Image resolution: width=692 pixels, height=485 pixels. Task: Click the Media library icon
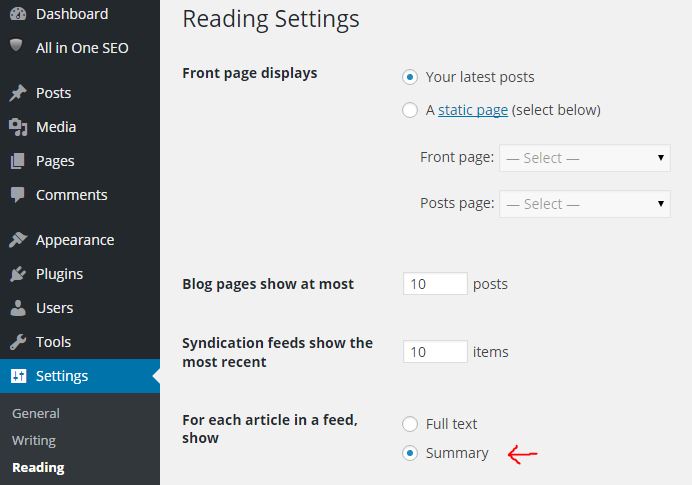[18, 127]
